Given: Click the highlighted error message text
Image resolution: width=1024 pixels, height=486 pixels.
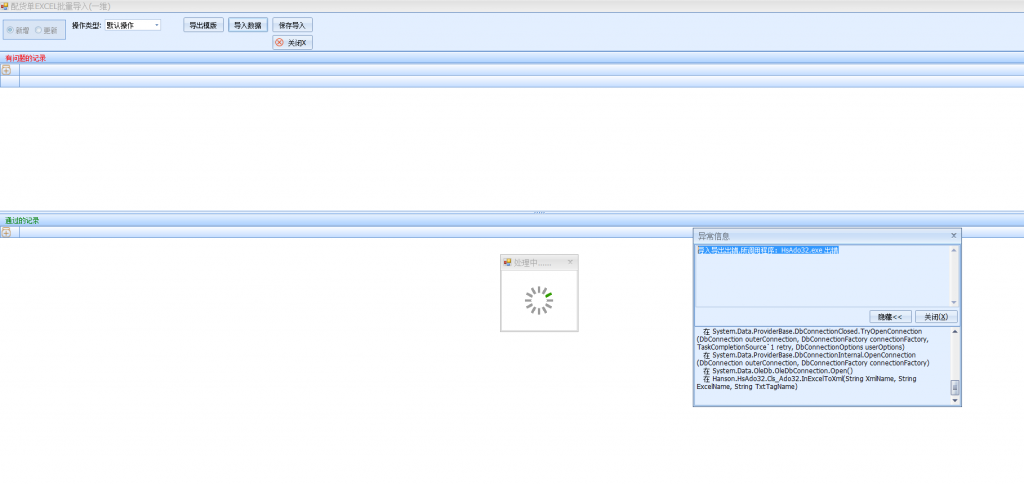Looking at the screenshot, I should coord(767,250).
